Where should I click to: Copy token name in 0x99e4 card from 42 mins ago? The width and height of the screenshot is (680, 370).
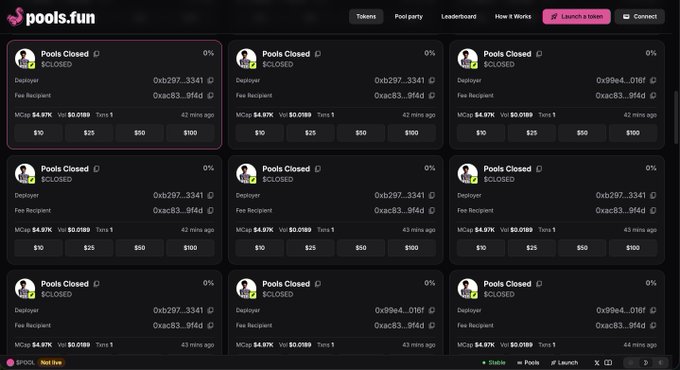[x=539, y=54]
